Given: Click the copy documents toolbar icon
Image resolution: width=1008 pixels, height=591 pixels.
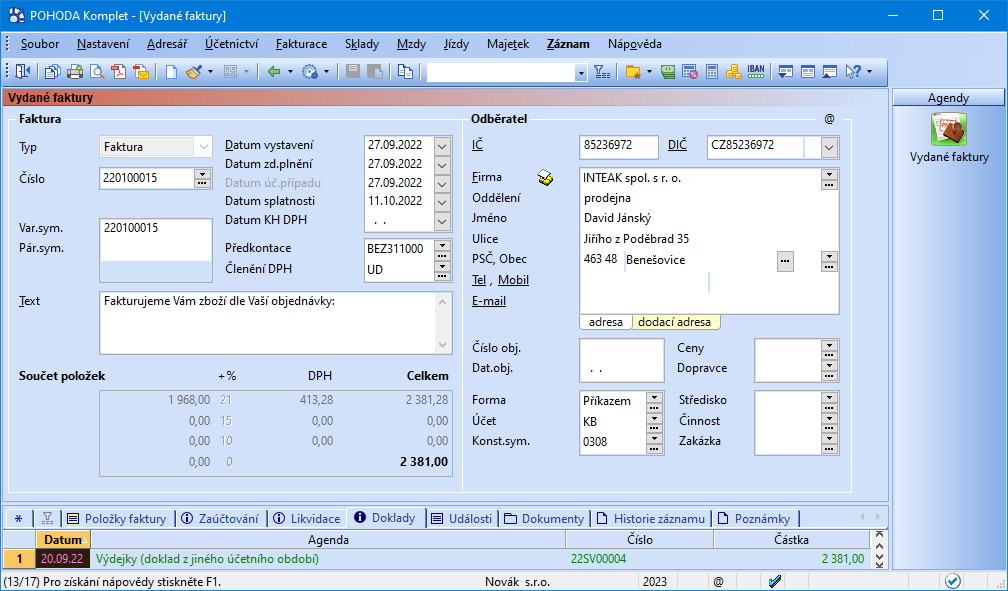Looking at the screenshot, I should [x=52, y=72].
